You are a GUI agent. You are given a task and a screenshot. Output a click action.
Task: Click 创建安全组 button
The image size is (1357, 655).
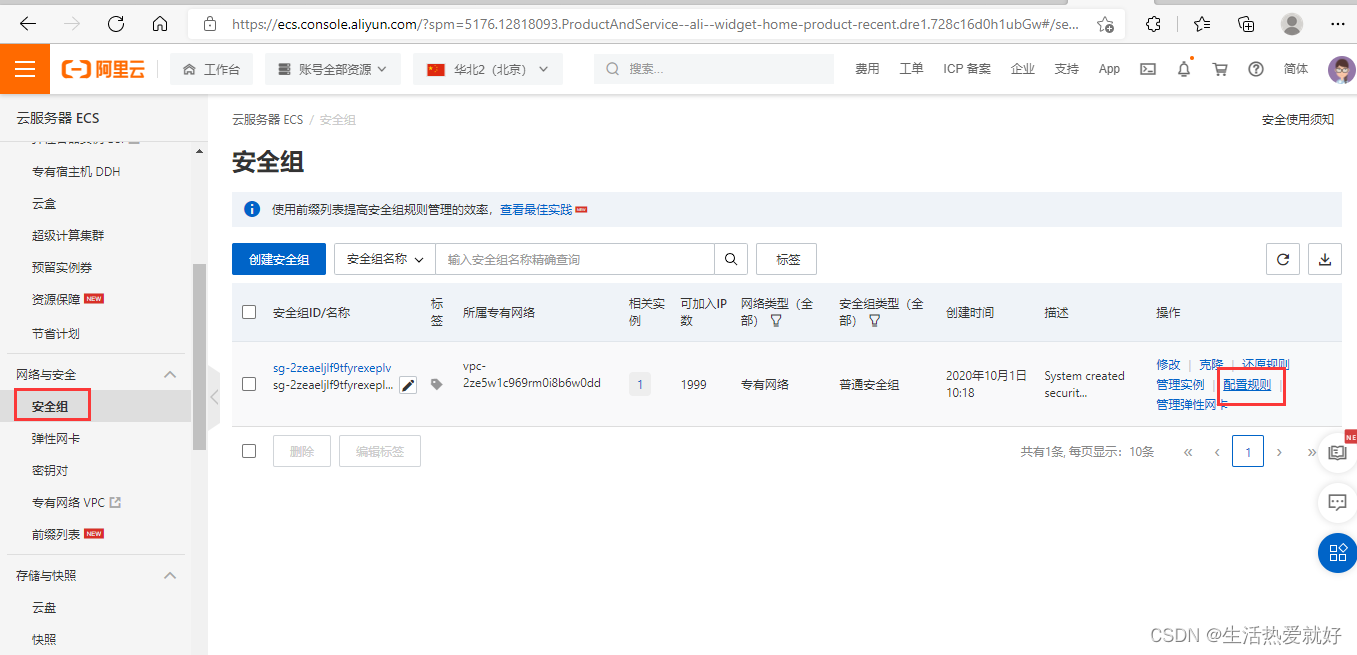click(278, 259)
